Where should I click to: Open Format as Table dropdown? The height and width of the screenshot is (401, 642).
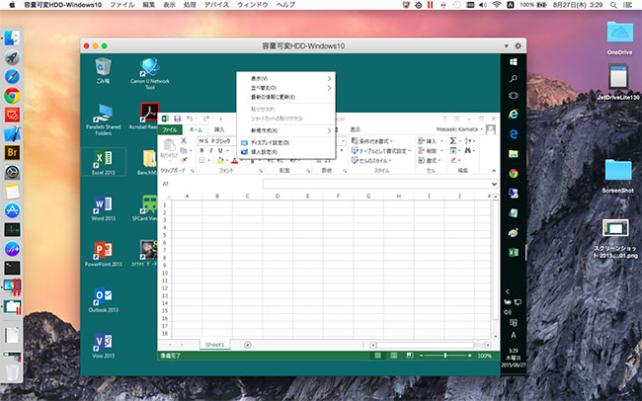click(x=381, y=151)
